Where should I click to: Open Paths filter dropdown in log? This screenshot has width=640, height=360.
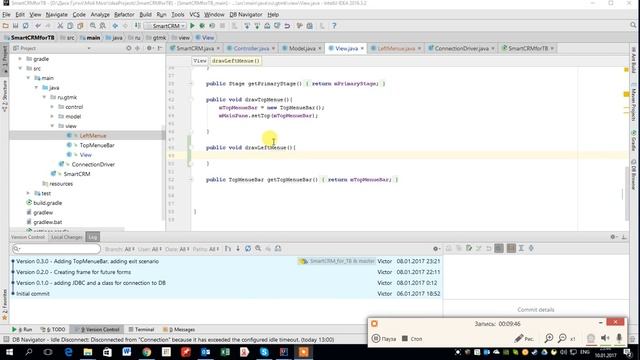206,249
